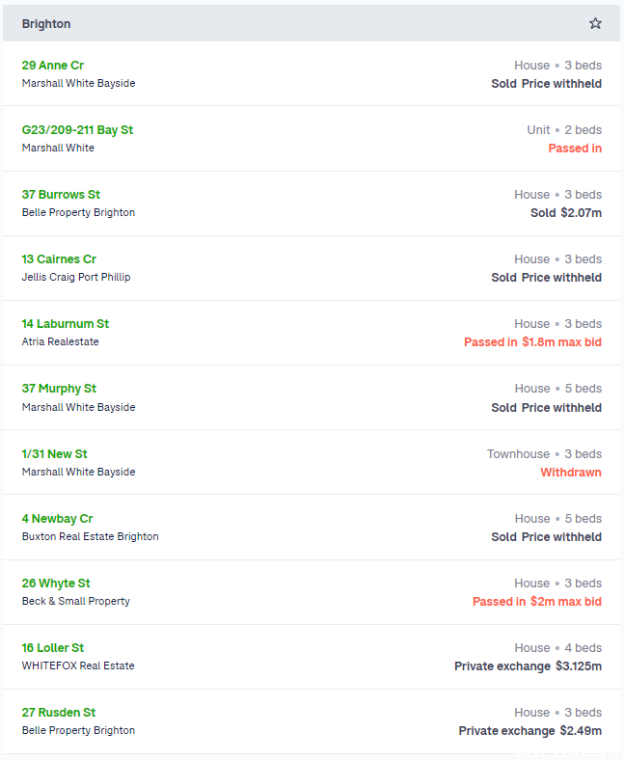Open the G23/209-211 Bay St listing
This screenshot has height=760, width=624.
(x=77, y=130)
